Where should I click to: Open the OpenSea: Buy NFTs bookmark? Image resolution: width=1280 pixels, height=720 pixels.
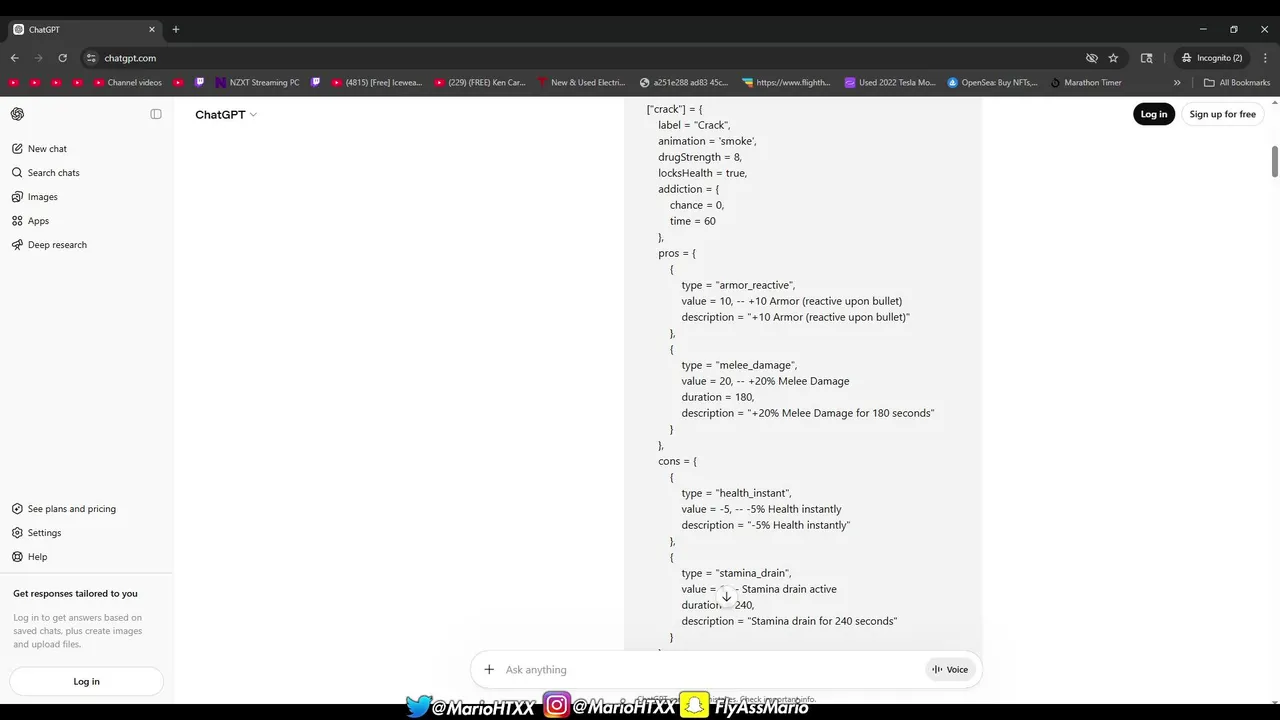(x=993, y=83)
